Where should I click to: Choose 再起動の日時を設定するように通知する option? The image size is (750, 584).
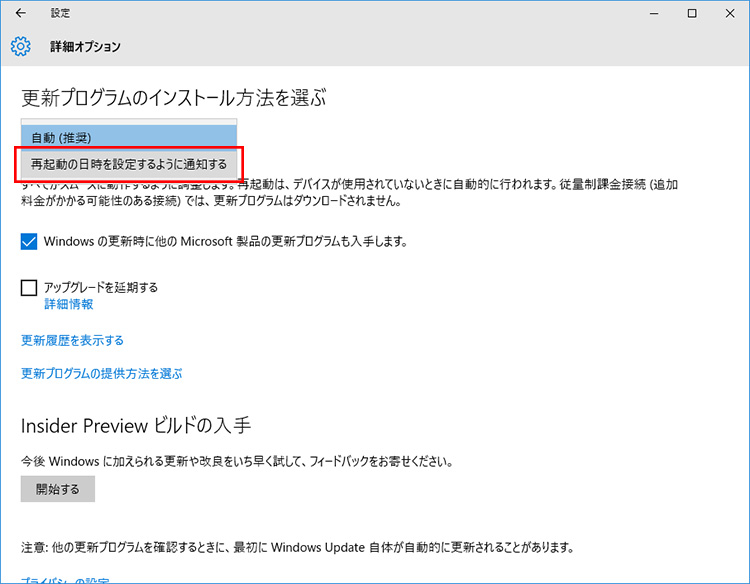(129, 162)
